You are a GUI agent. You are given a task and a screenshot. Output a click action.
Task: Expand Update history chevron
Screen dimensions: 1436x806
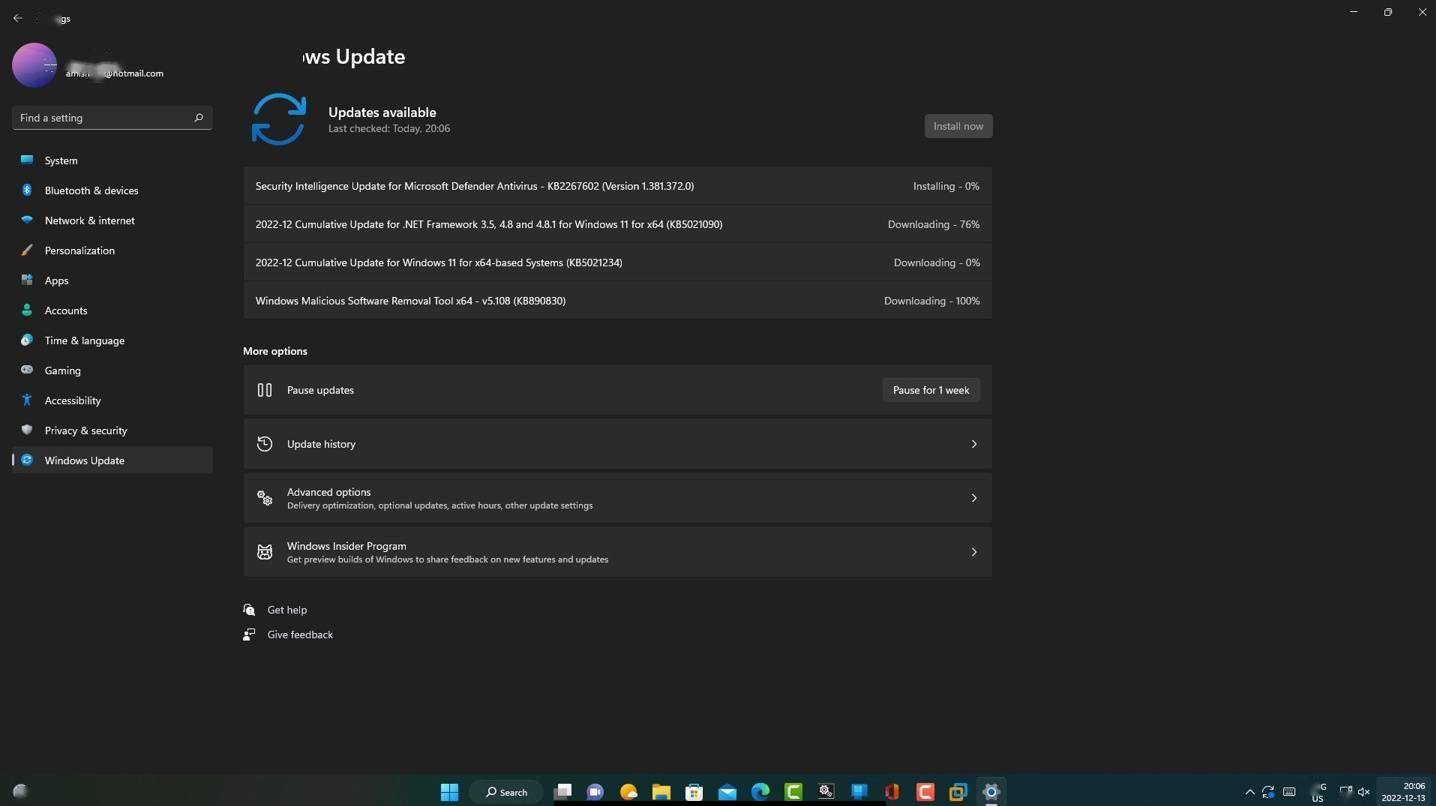pyautogui.click(x=974, y=444)
